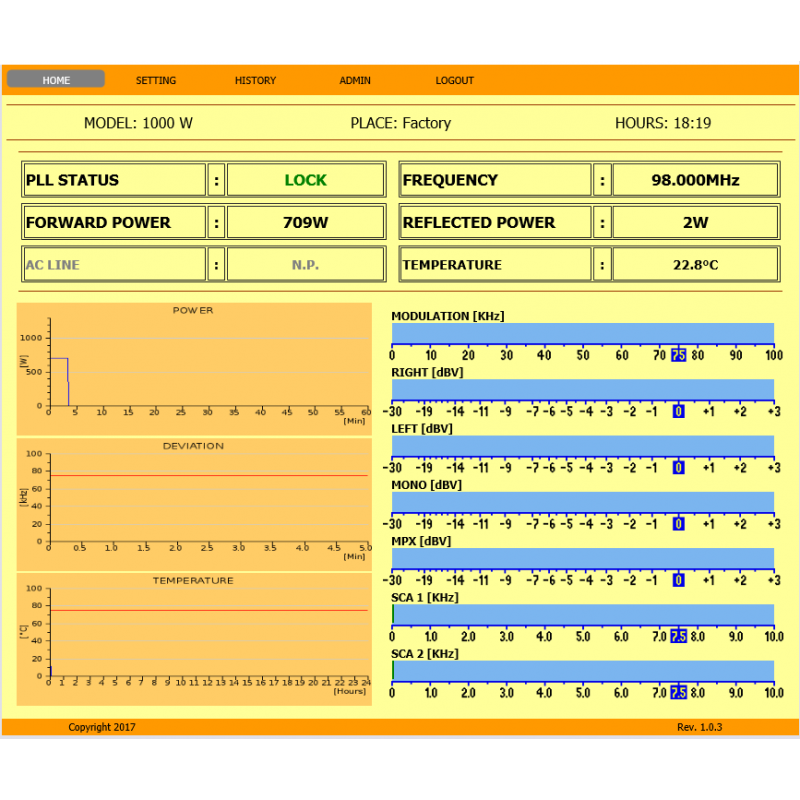Click the LOGOUT link
The height and width of the screenshot is (800, 800).
coord(455,80)
